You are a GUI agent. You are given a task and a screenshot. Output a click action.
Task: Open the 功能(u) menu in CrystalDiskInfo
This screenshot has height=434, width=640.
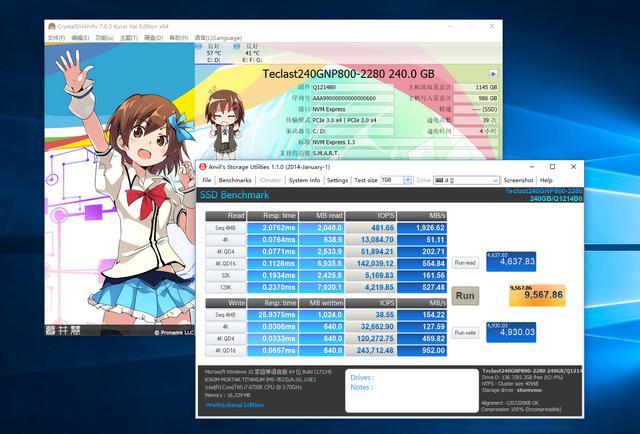pyautogui.click(x=104, y=38)
